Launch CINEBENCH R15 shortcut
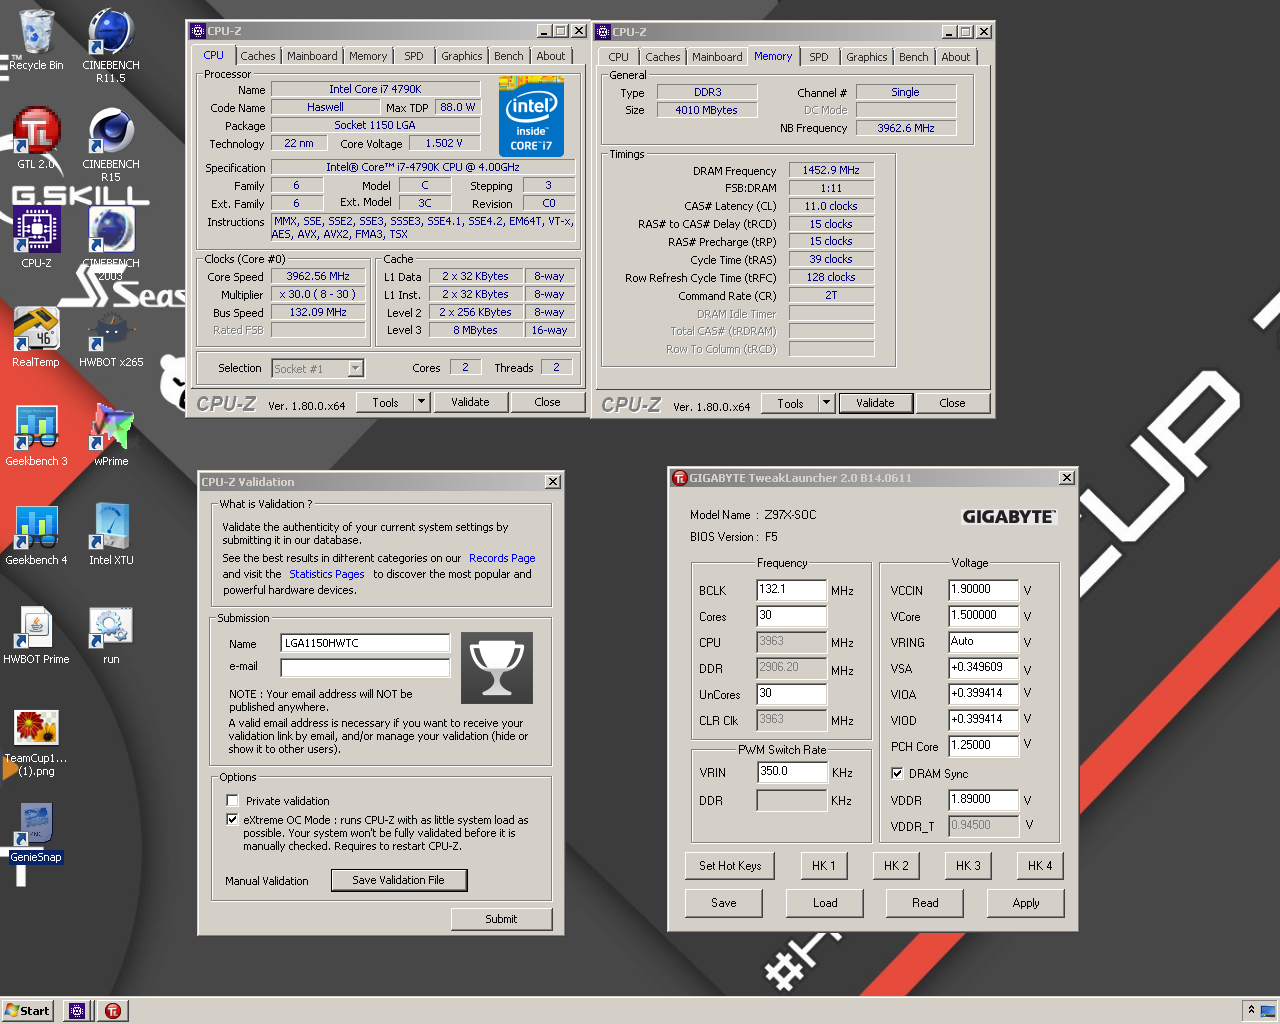 click(x=111, y=144)
